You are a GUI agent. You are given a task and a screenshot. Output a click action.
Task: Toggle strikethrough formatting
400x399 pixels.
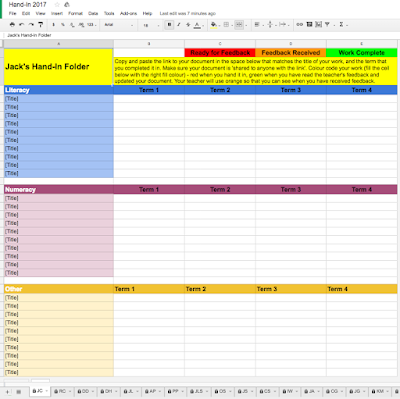coord(188,25)
